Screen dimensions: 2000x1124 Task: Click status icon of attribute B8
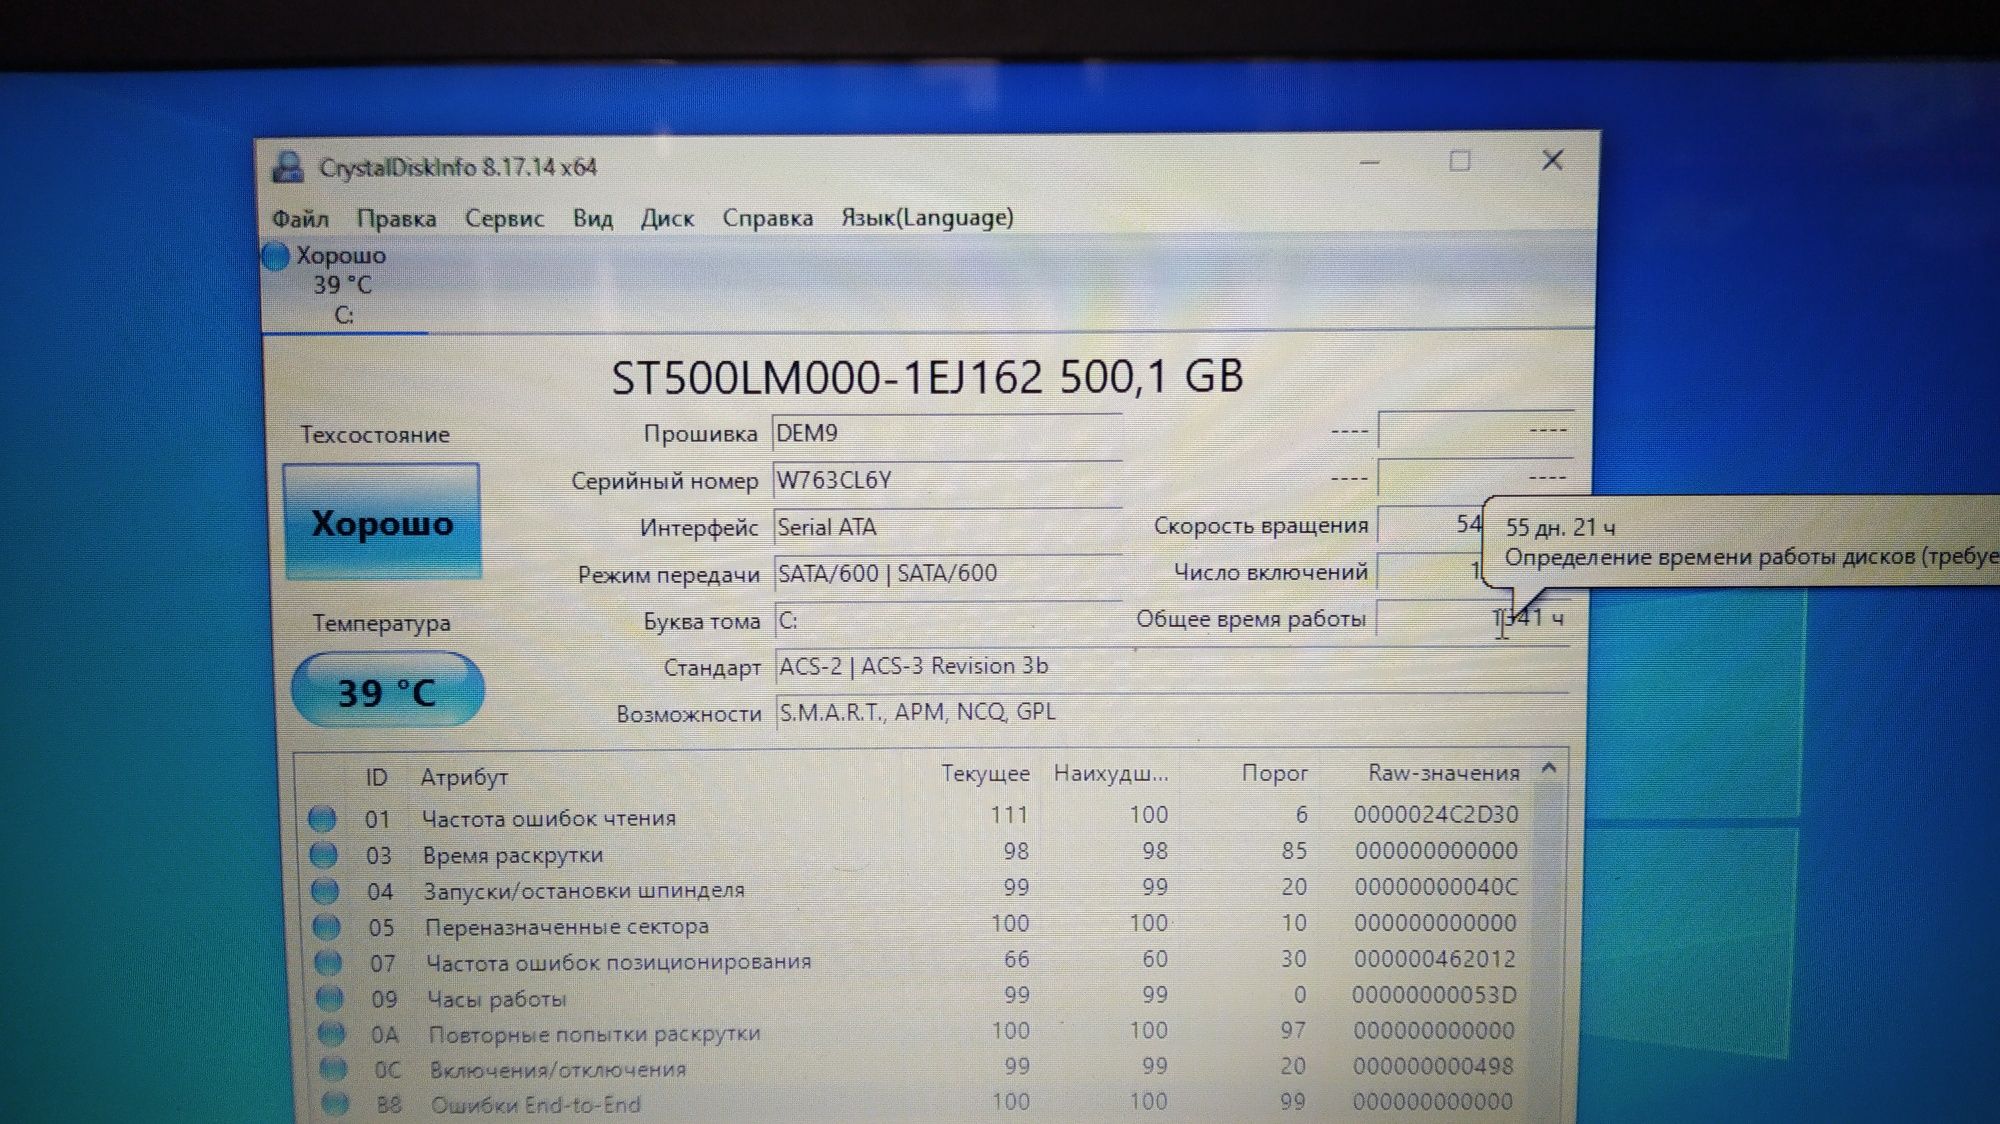(335, 1104)
